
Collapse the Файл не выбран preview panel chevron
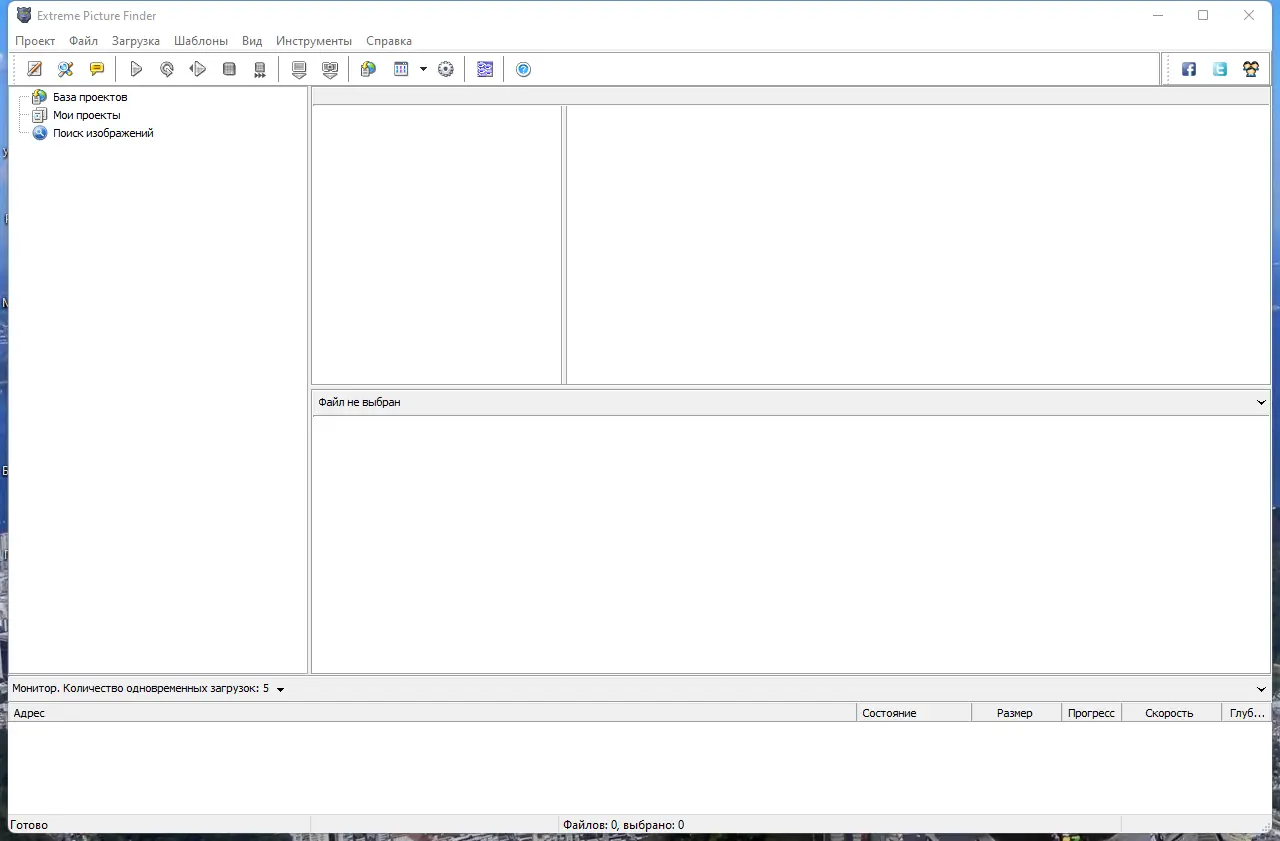(1261, 402)
